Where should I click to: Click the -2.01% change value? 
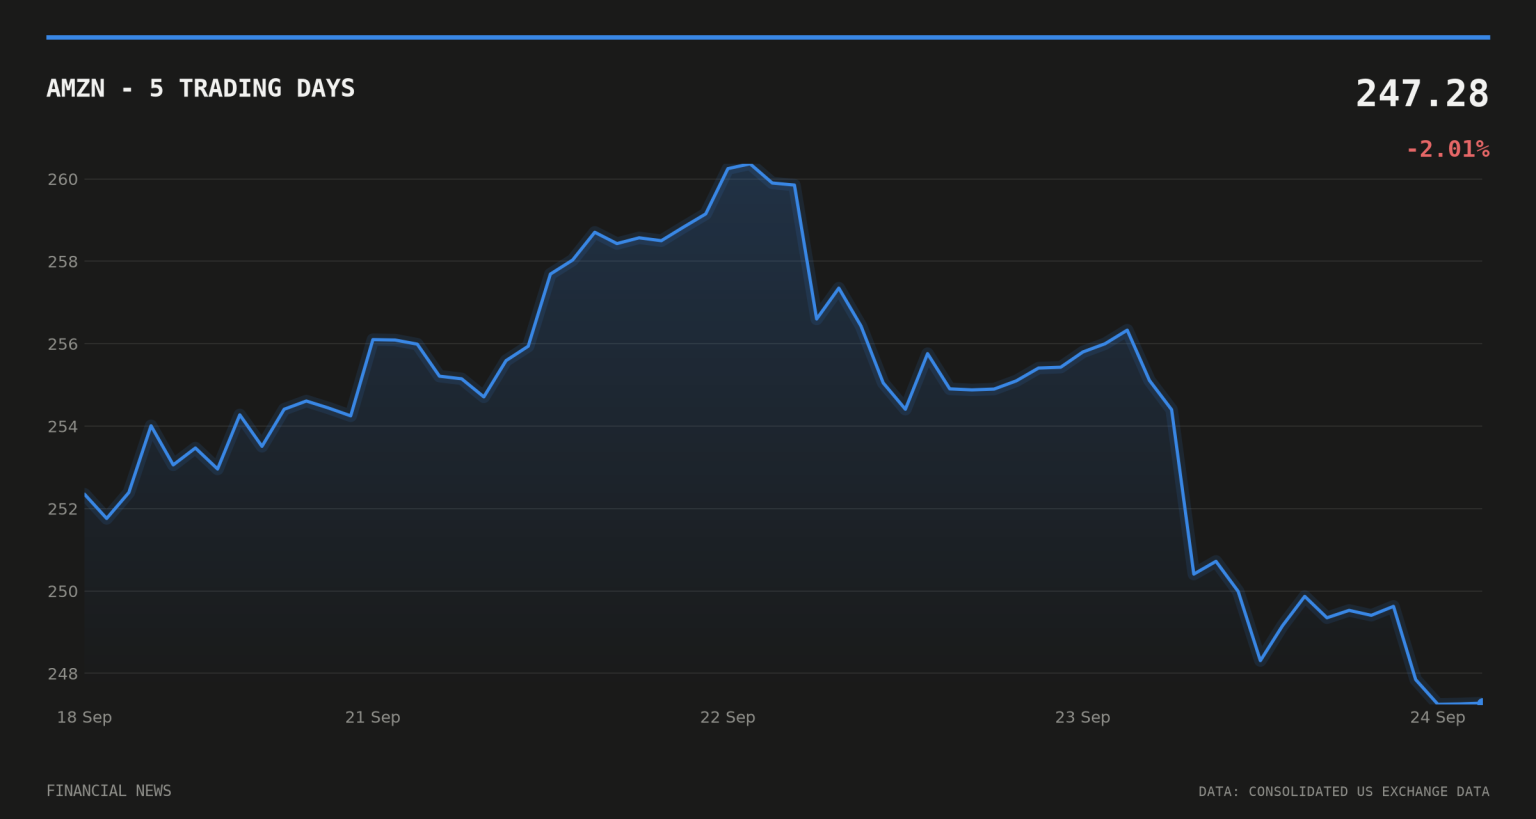pyautogui.click(x=1447, y=149)
